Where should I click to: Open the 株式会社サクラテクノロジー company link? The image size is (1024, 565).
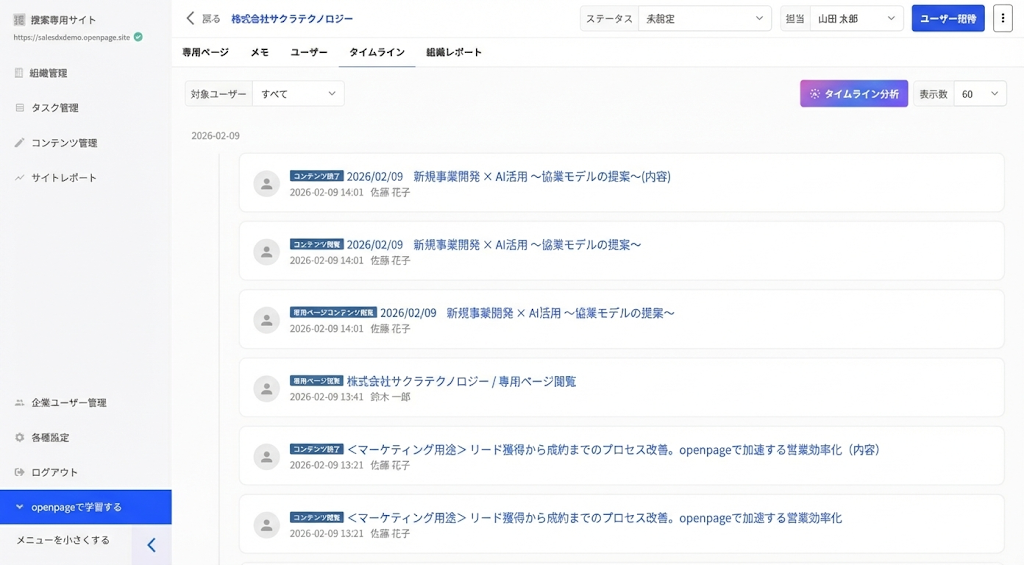292,19
